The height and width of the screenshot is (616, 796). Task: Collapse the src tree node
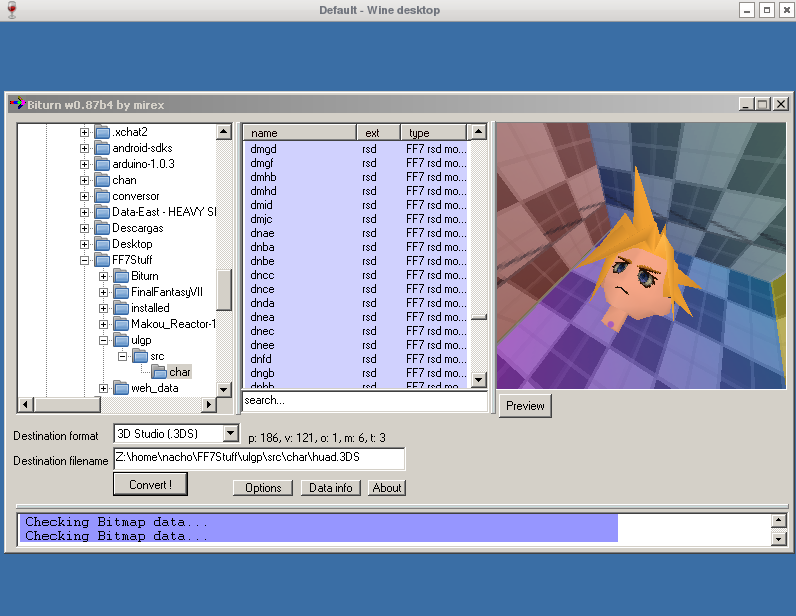coord(122,356)
